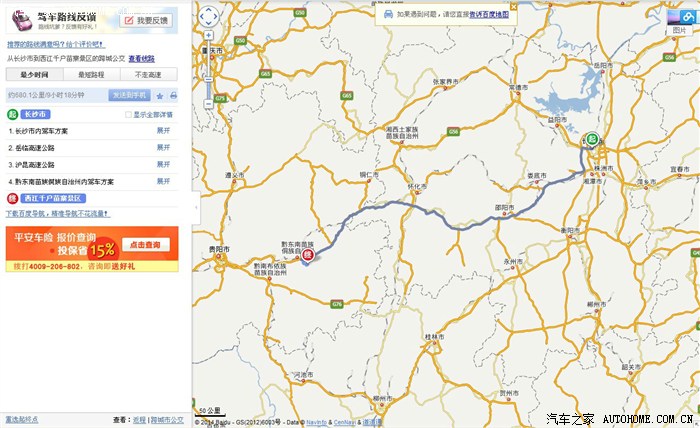
Task: Click the print route icon
Action: (173, 95)
